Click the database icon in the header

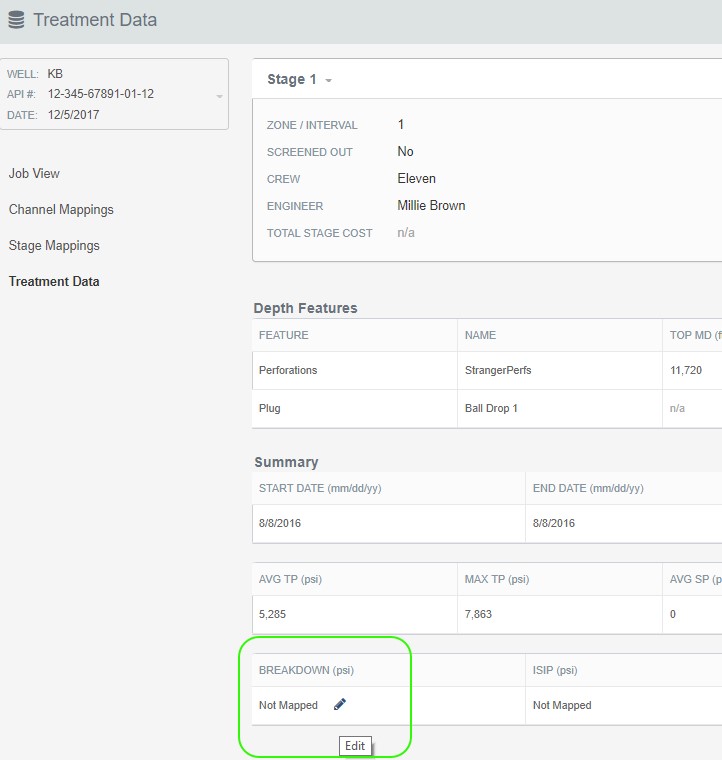(16, 20)
